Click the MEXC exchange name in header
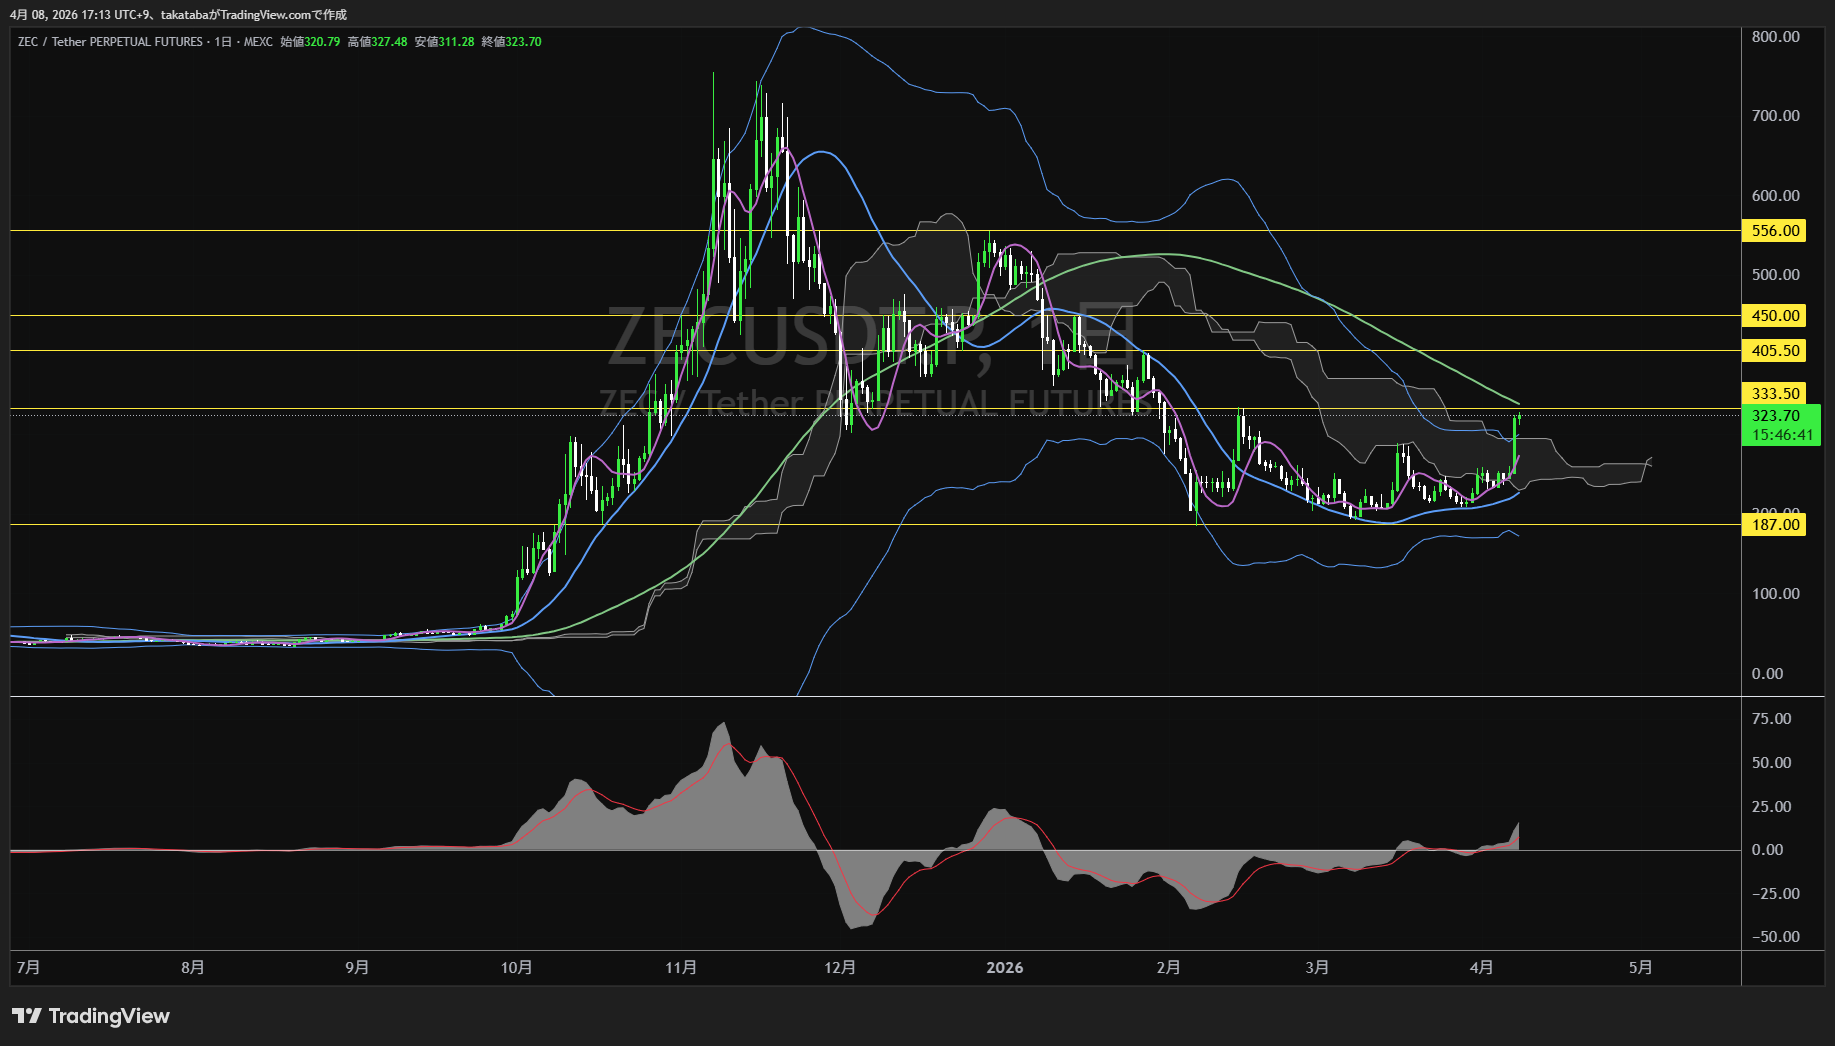 [x=258, y=42]
